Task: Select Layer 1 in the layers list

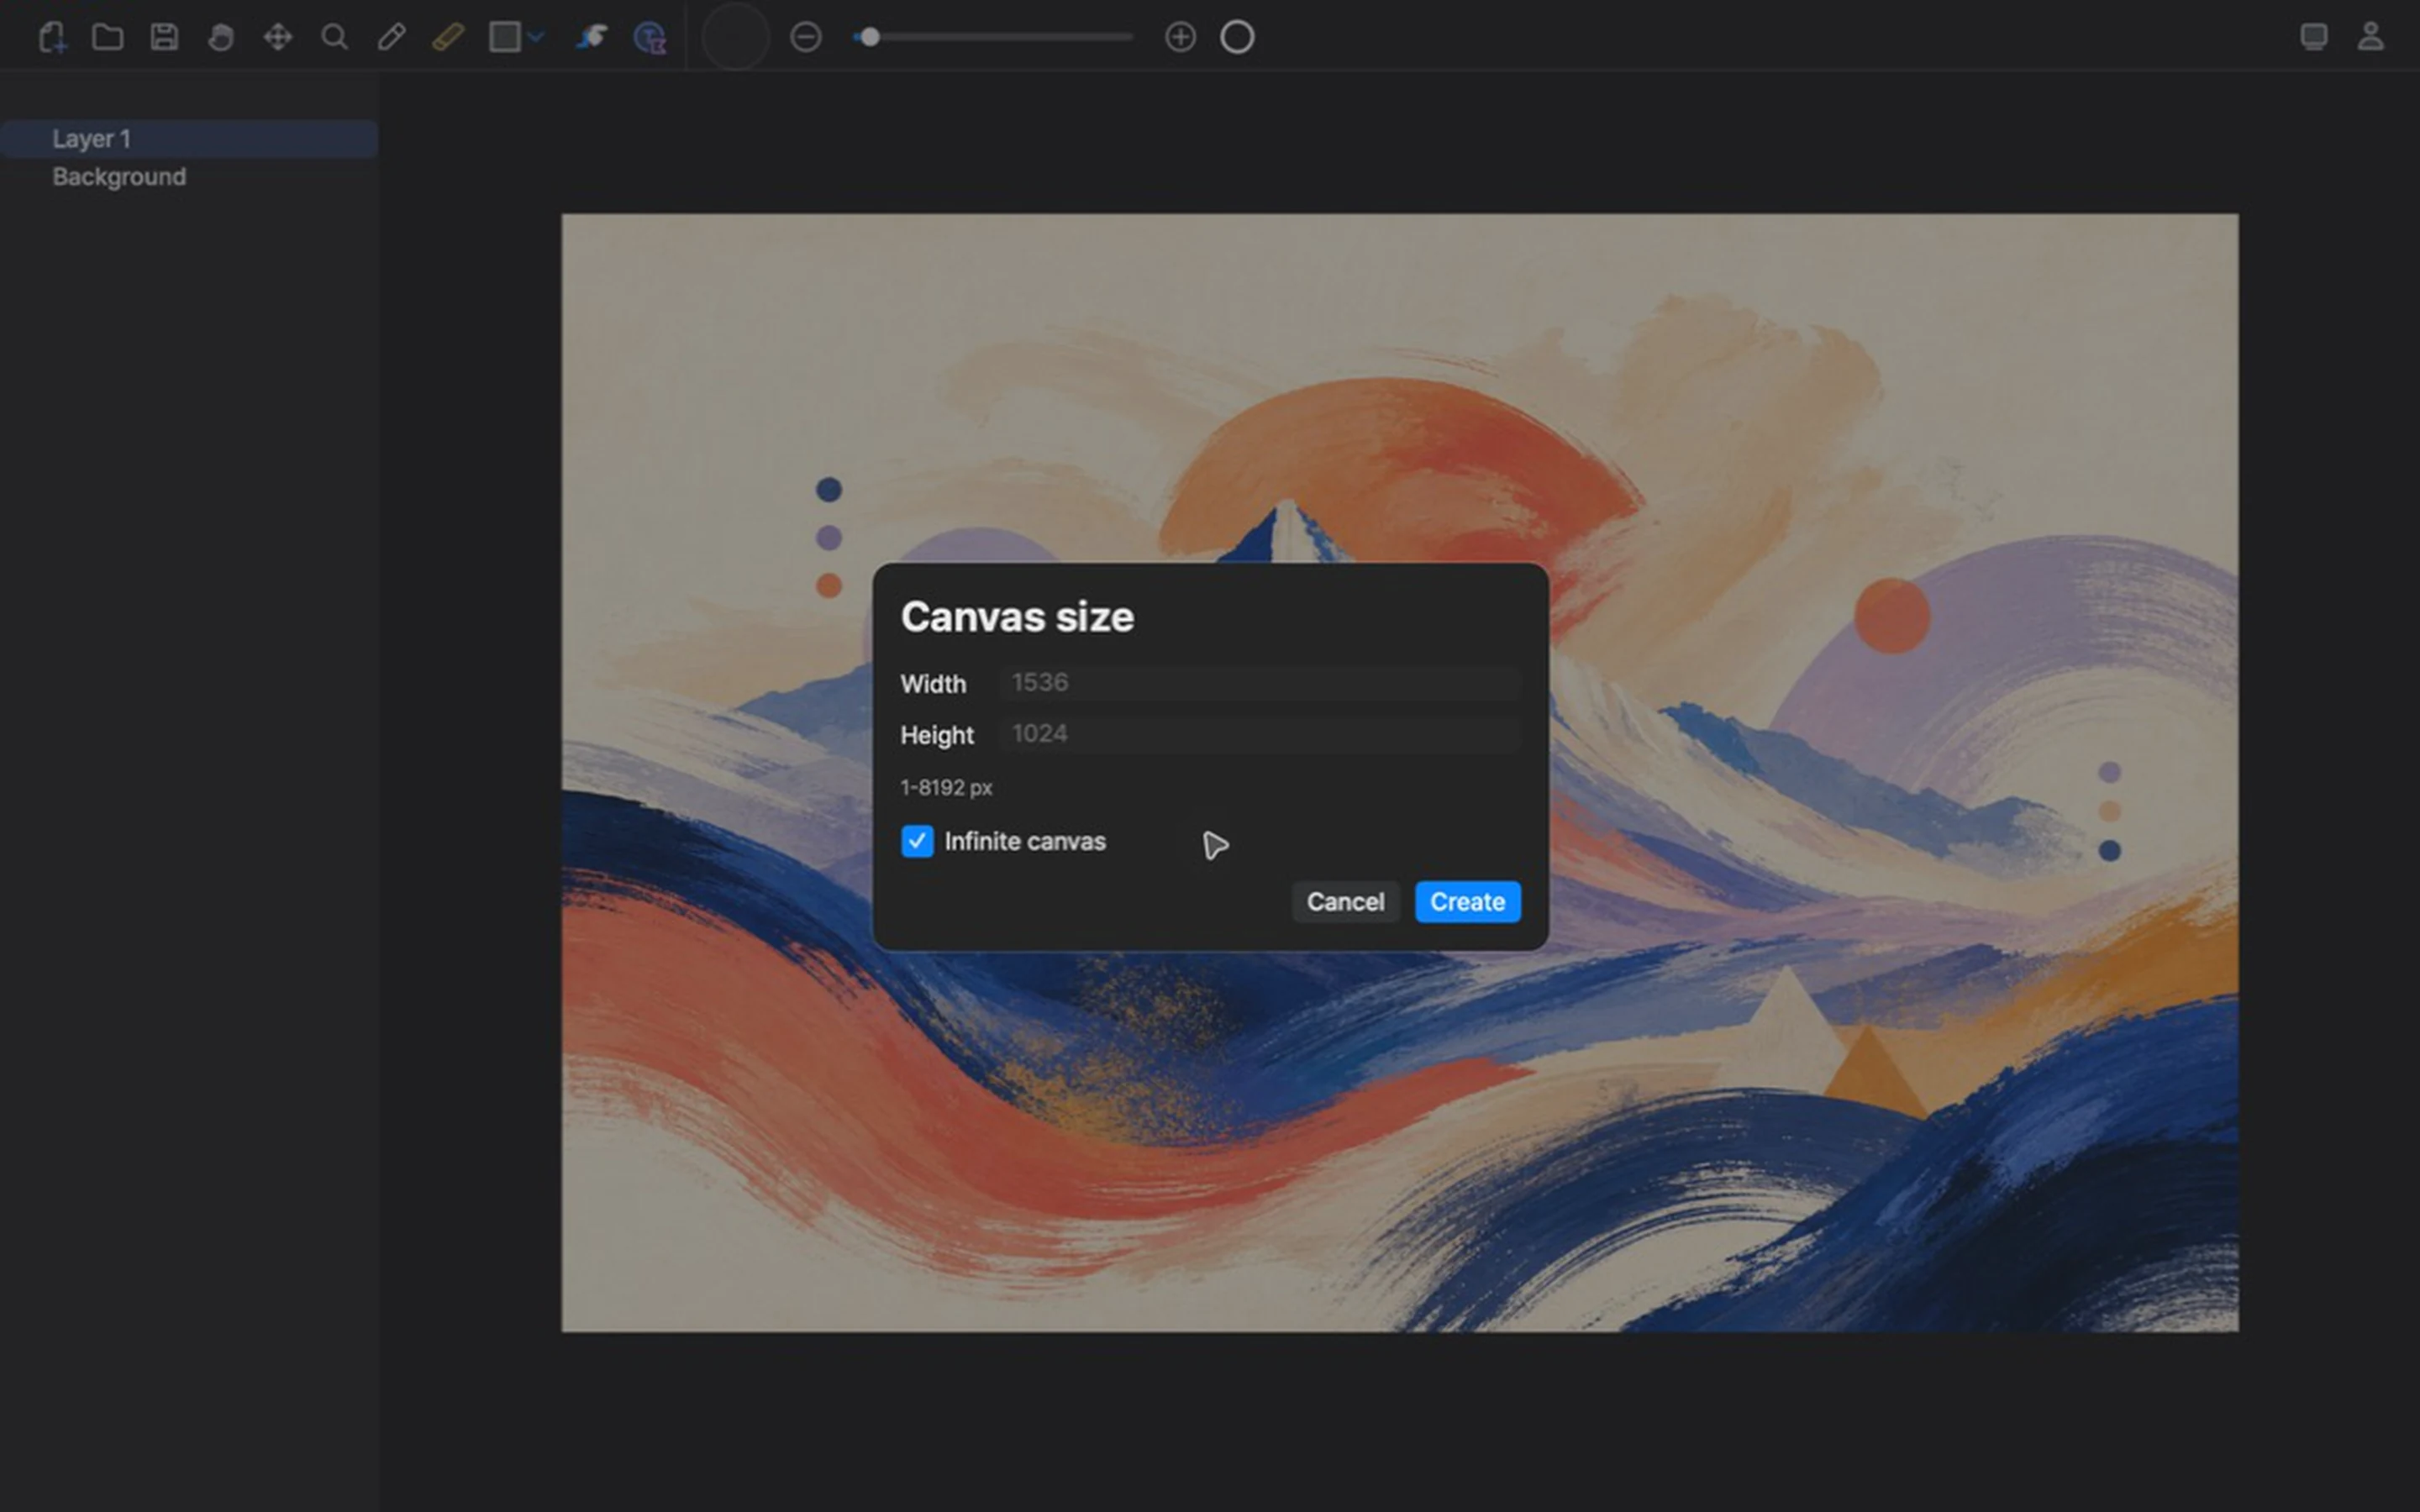Action: tap(189, 139)
